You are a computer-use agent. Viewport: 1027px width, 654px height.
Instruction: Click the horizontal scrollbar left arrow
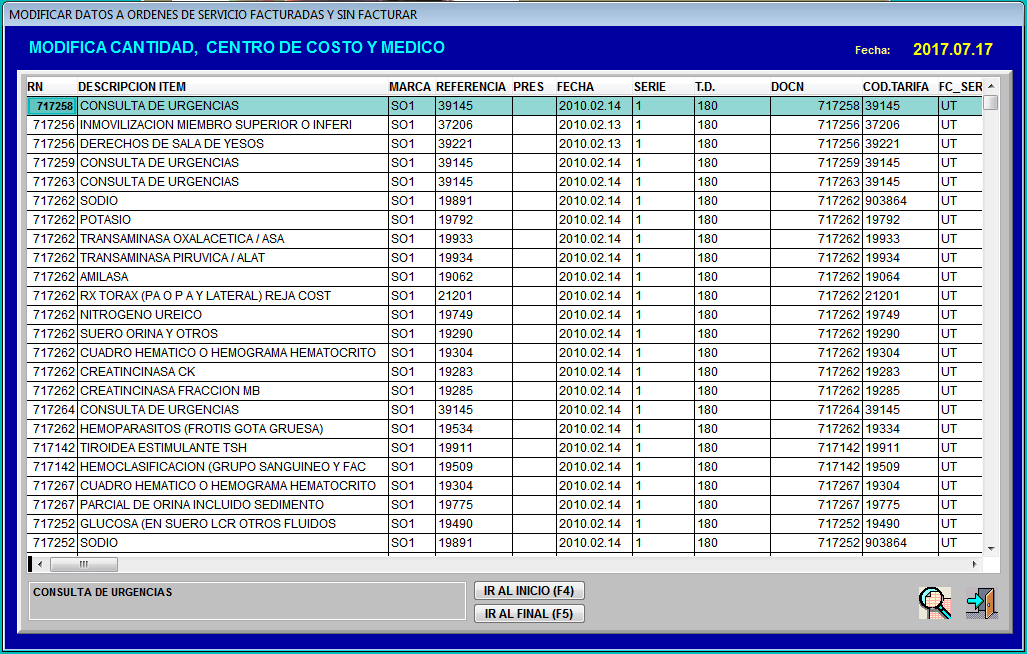click(x=40, y=564)
